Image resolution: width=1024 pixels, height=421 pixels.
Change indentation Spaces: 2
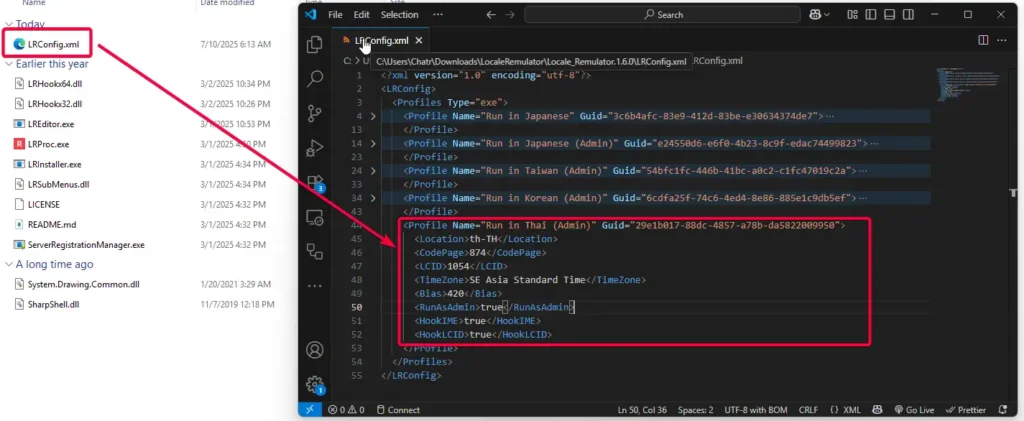695,410
